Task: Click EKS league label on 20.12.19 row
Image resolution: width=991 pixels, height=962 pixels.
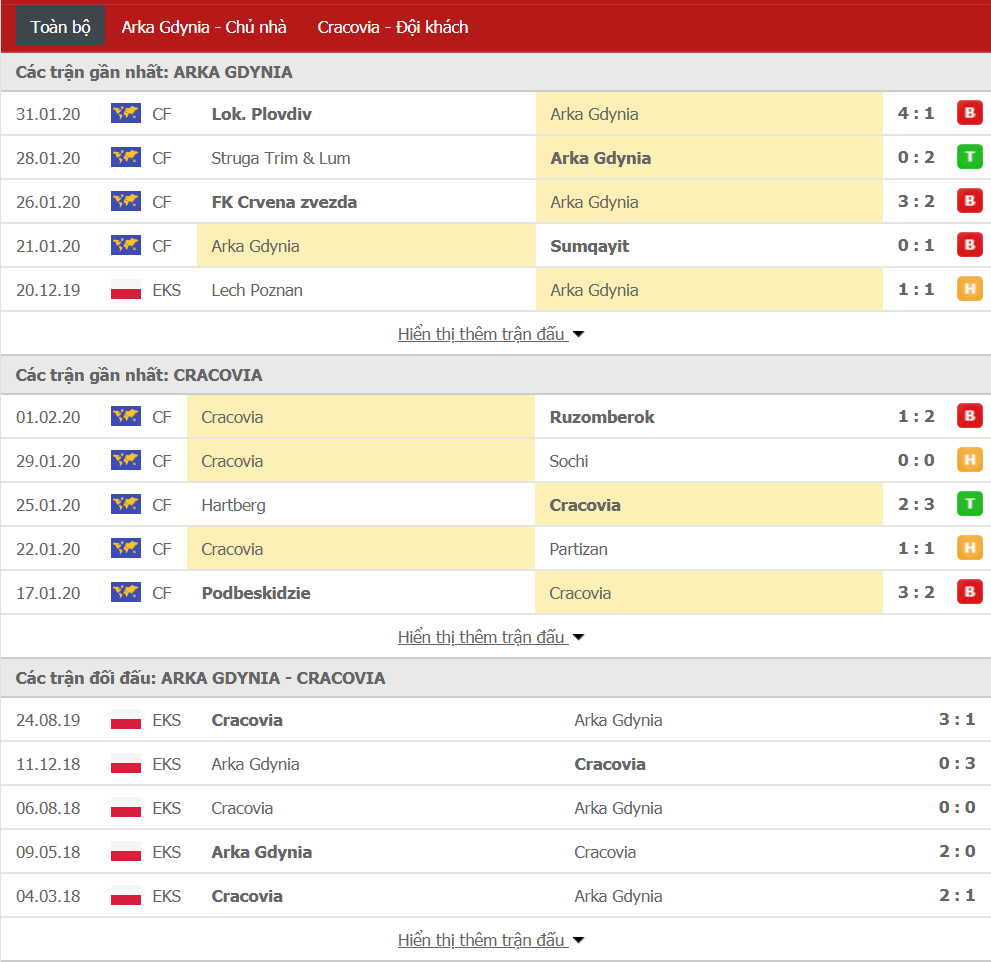Action: [167, 290]
